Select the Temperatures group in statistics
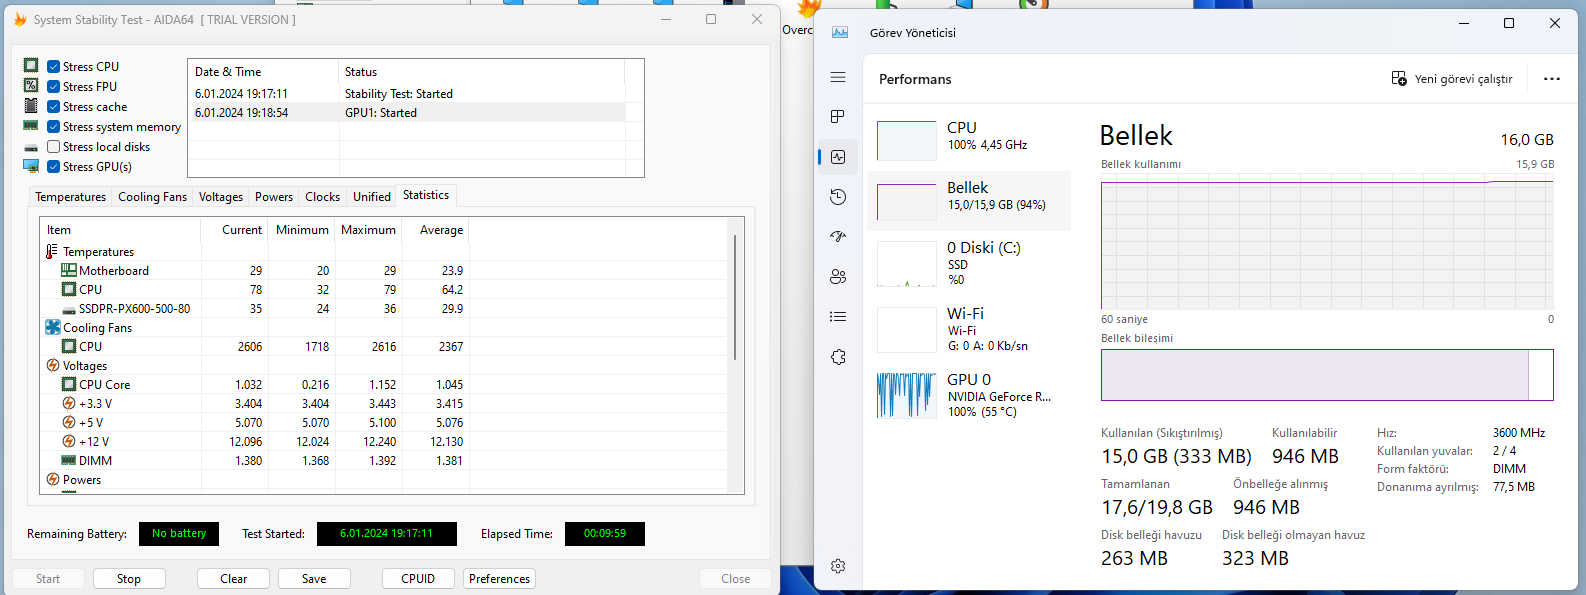Screen dimensions: 1586x595 tap(98, 252)
